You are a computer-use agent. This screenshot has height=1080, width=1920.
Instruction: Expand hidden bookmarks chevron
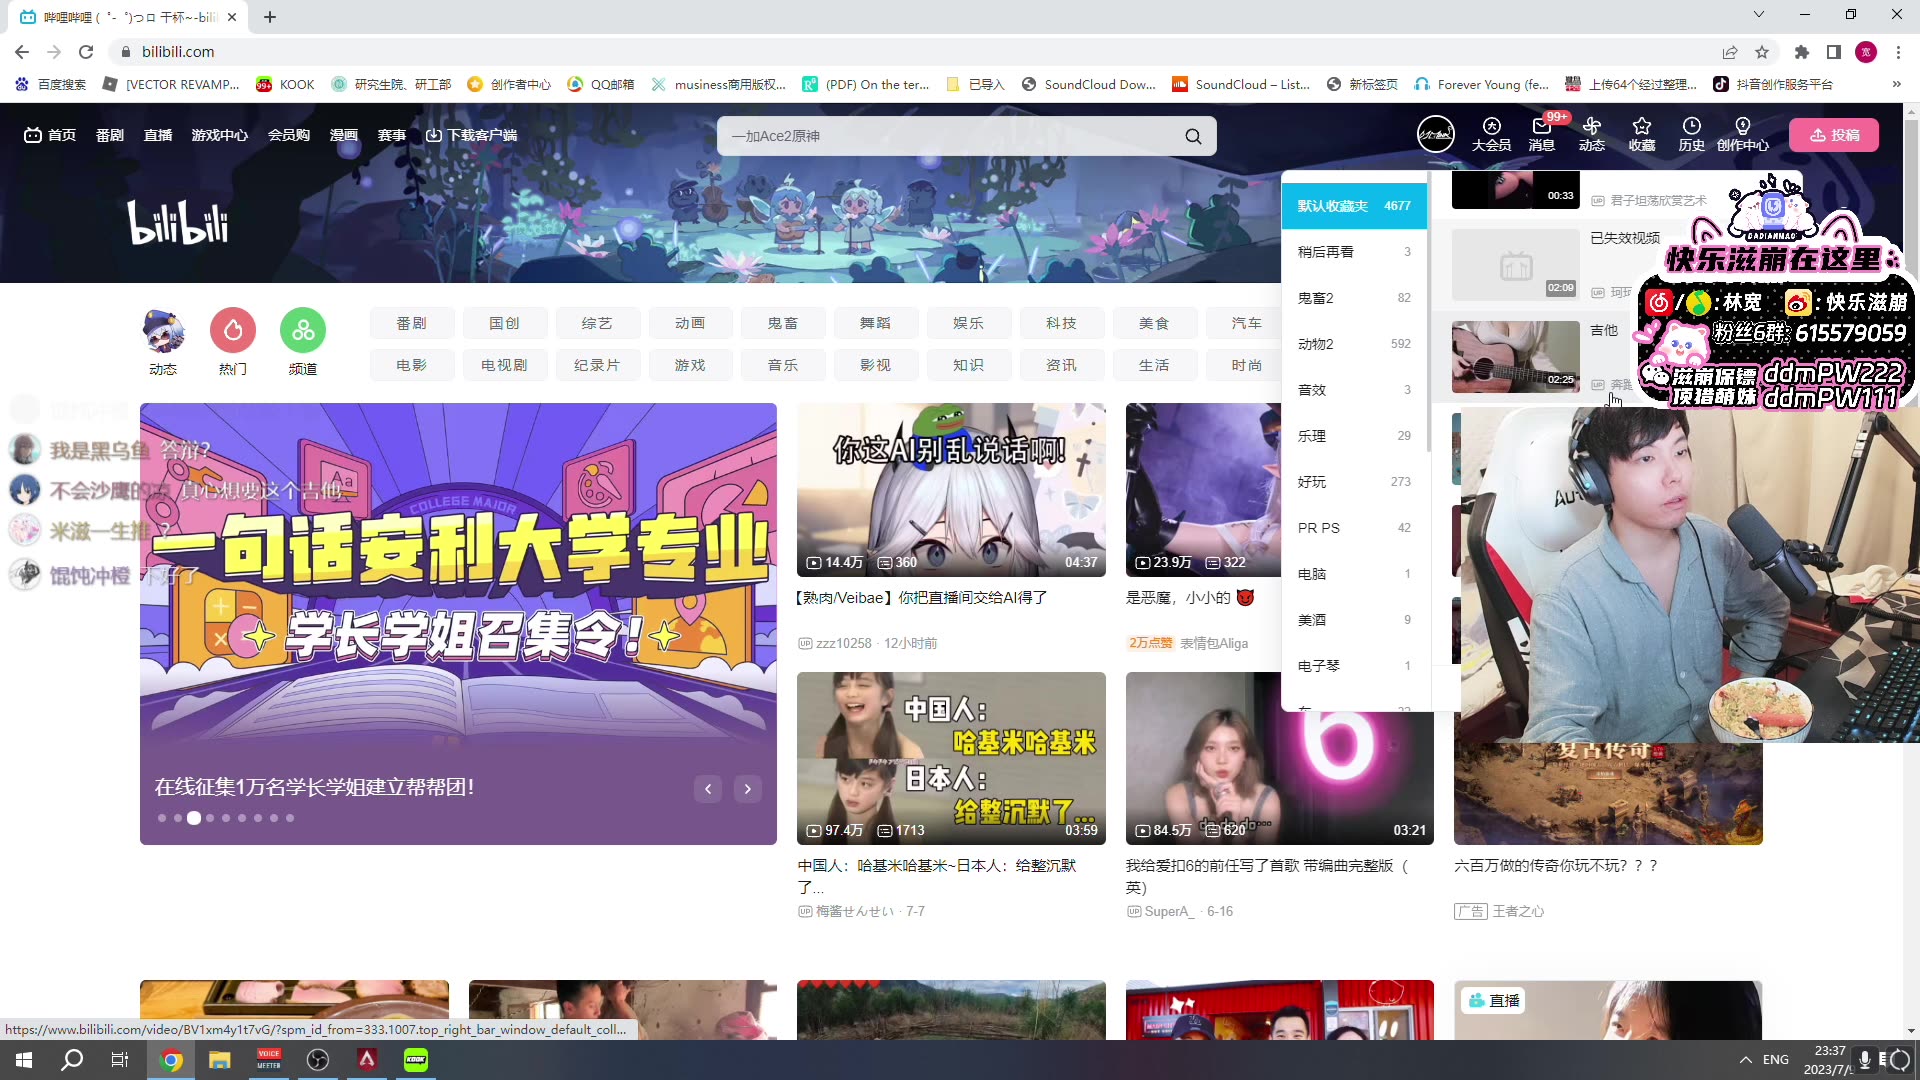click(x=1896, y=84)
